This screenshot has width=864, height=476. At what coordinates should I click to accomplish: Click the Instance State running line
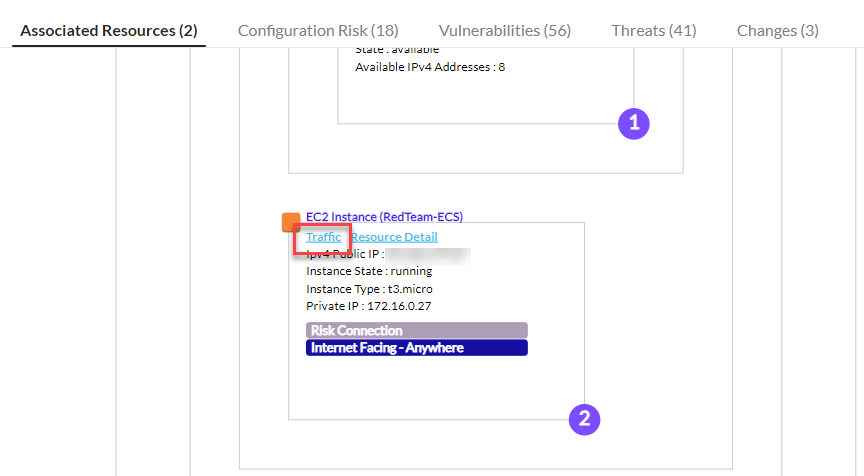[369, 271]
